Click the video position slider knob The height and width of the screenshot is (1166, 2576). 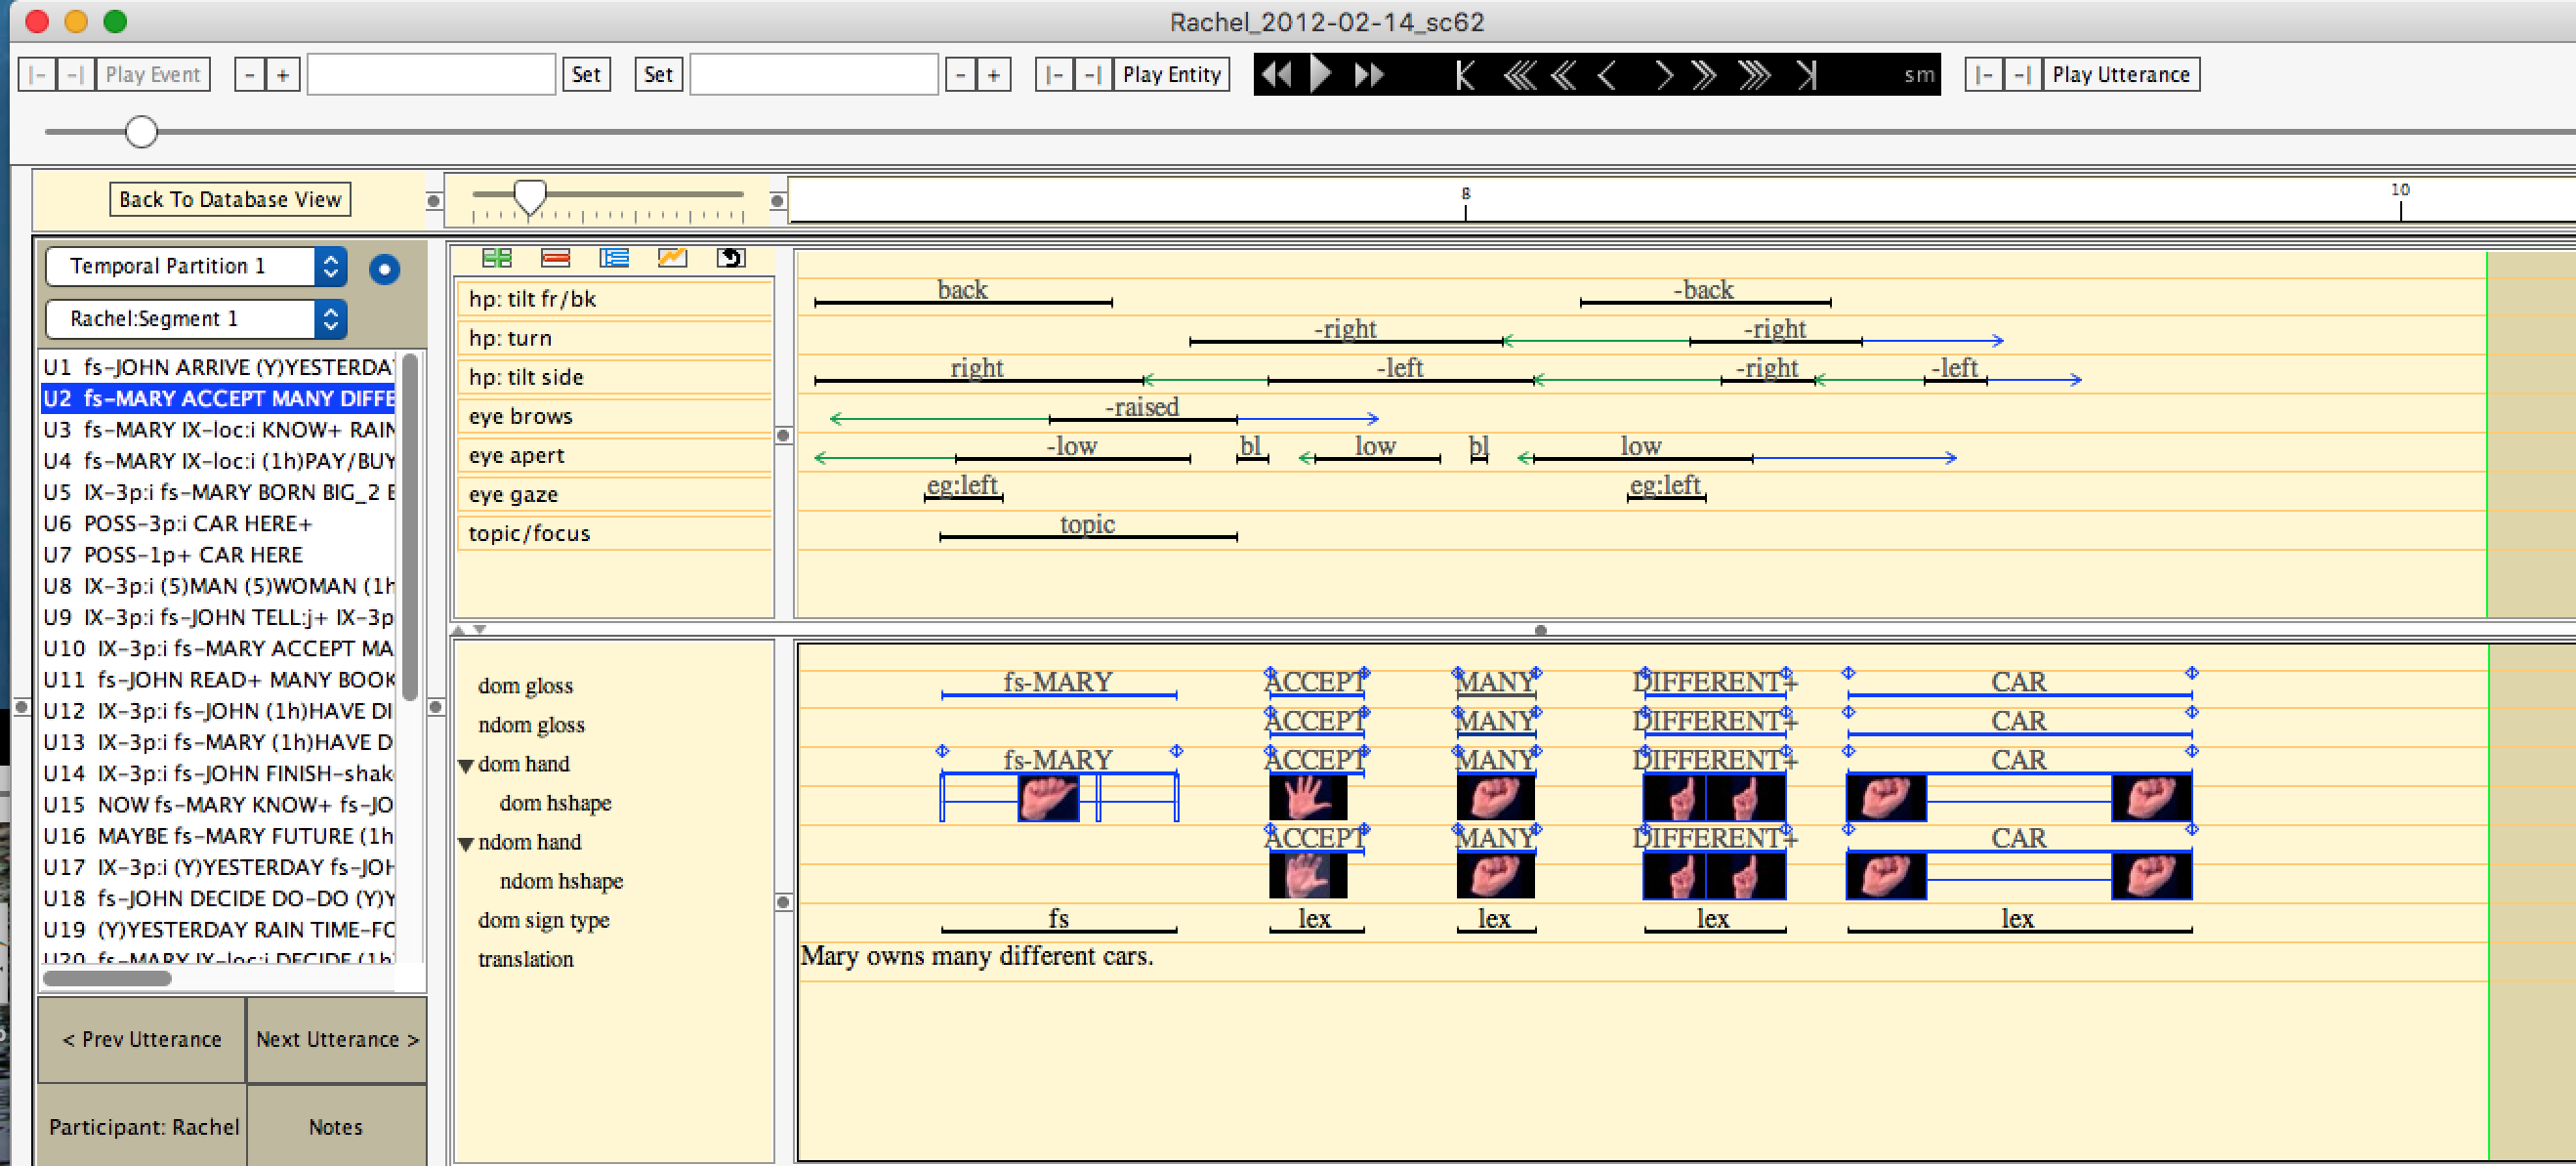[141, 131]
